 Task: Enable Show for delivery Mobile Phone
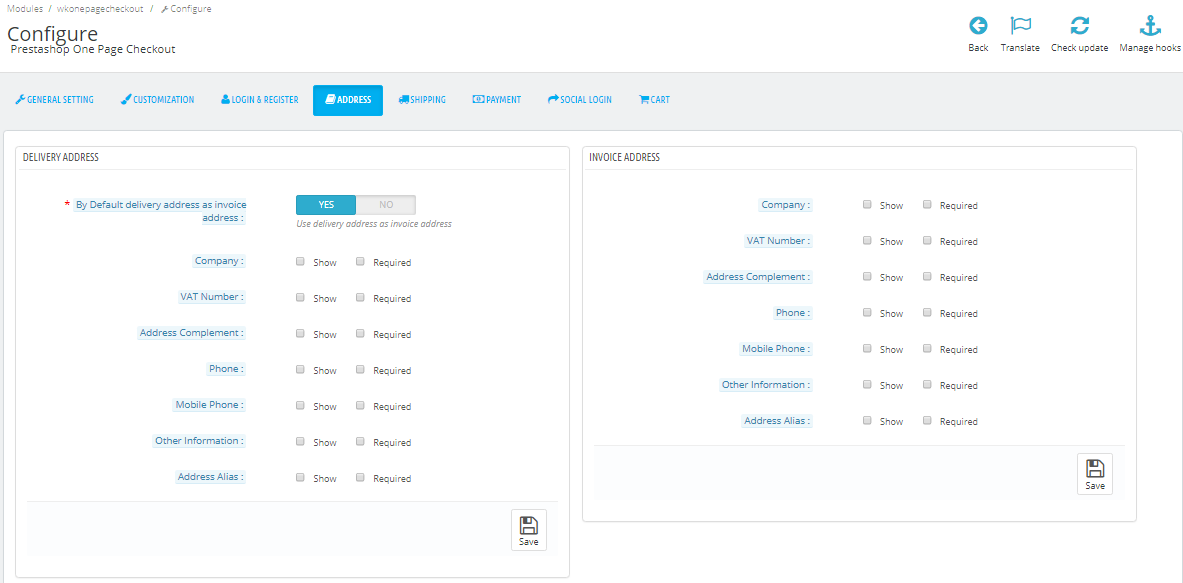(300, 405)
